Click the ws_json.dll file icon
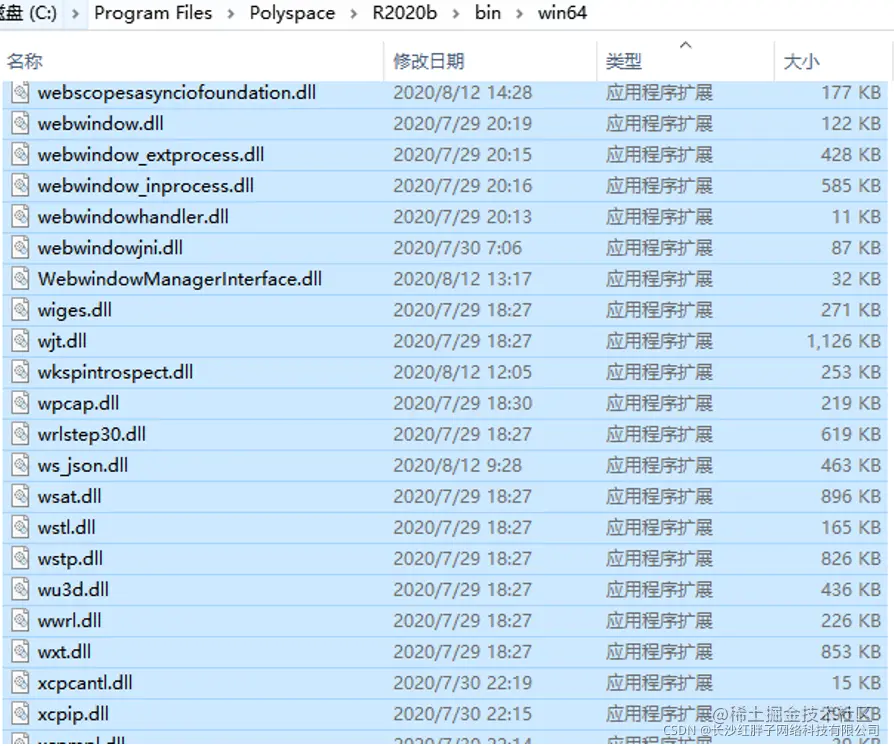This screenshot has width=894, height=746. [21, 465]
